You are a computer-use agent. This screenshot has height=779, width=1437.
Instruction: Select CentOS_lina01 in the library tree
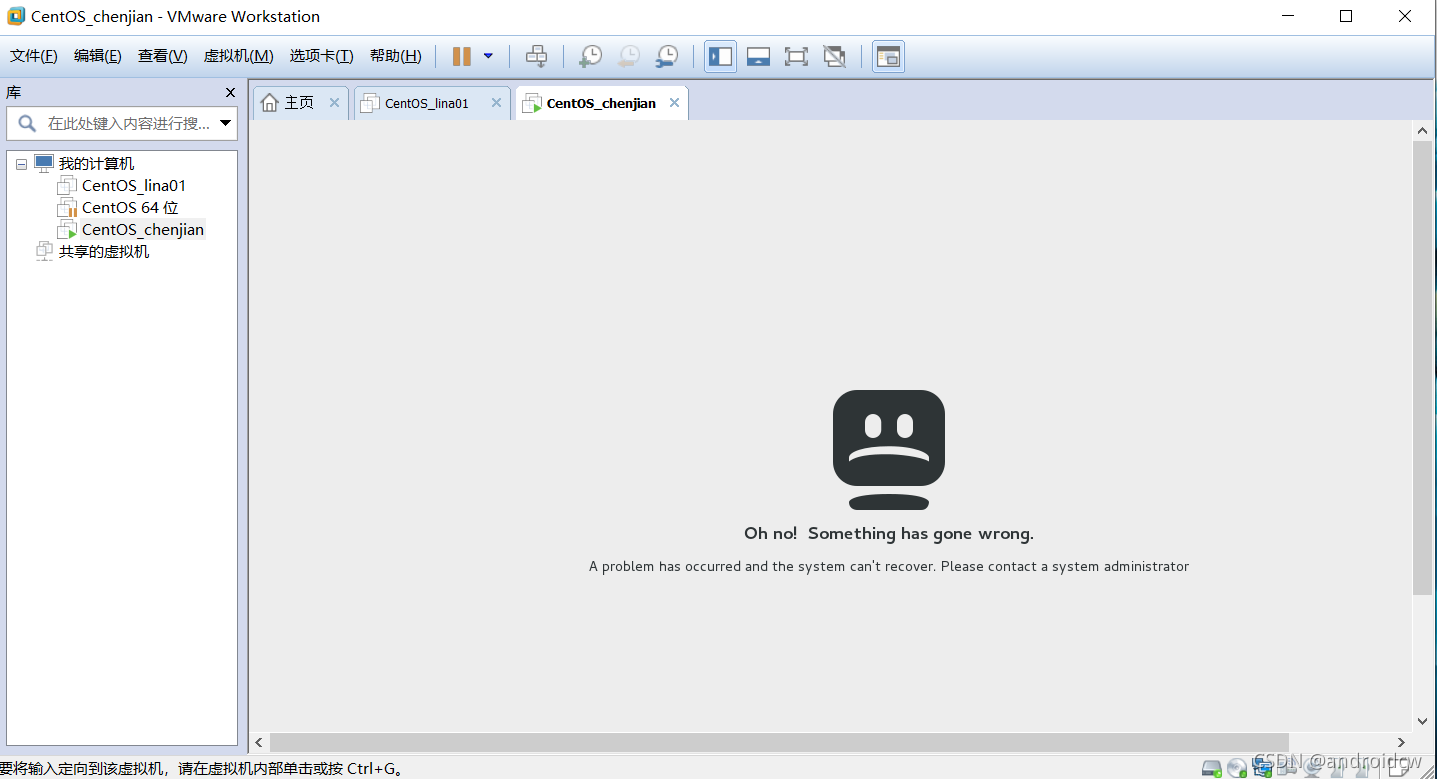tap(134, 186)
